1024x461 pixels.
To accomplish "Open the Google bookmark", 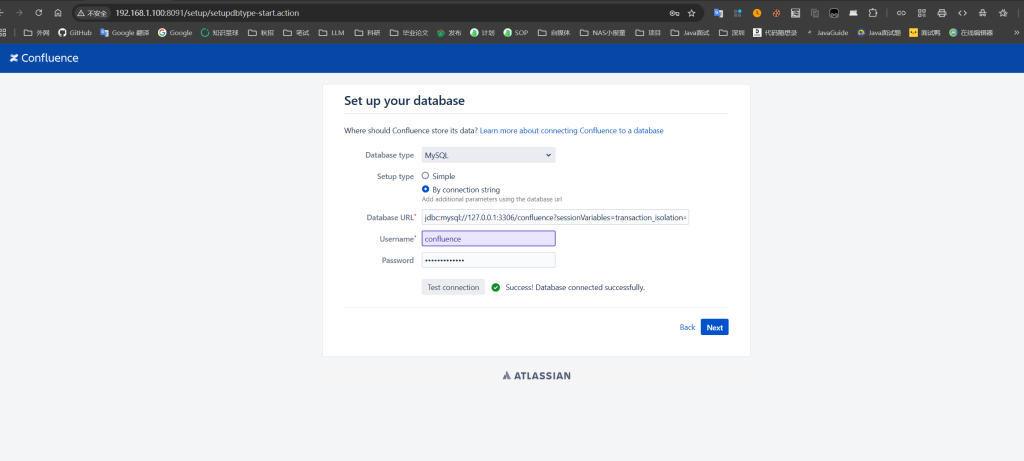I will (x=175, y=32).
